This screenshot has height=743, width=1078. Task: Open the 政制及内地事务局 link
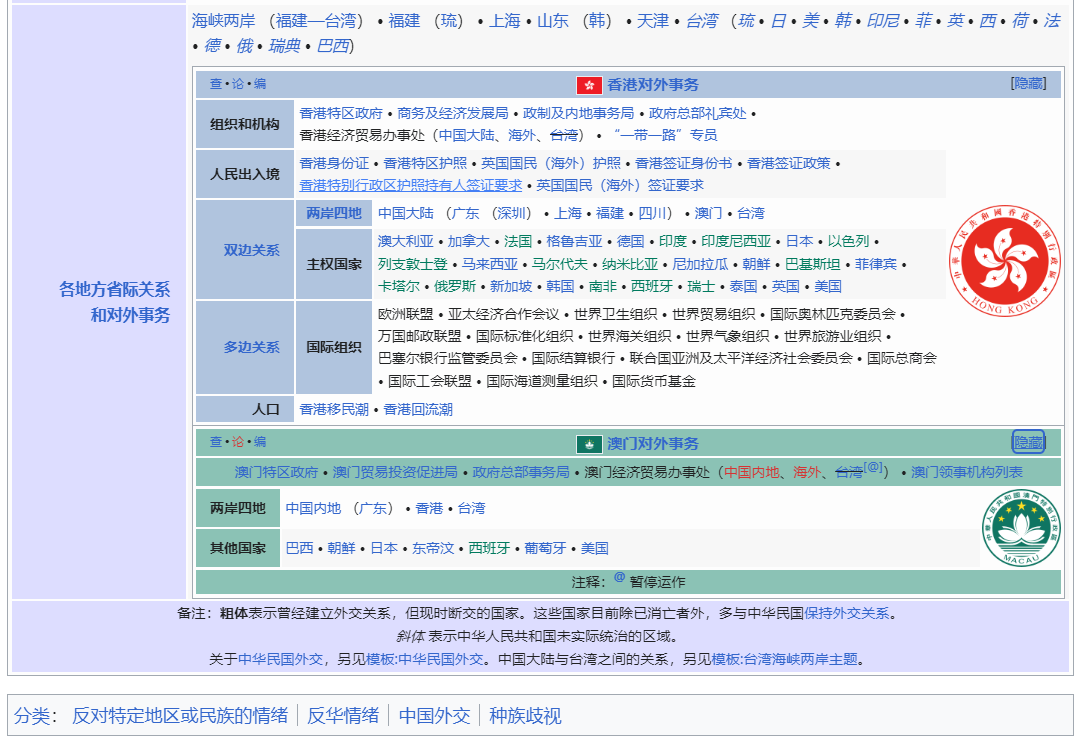pyautogui.click(x=578, y=113)
